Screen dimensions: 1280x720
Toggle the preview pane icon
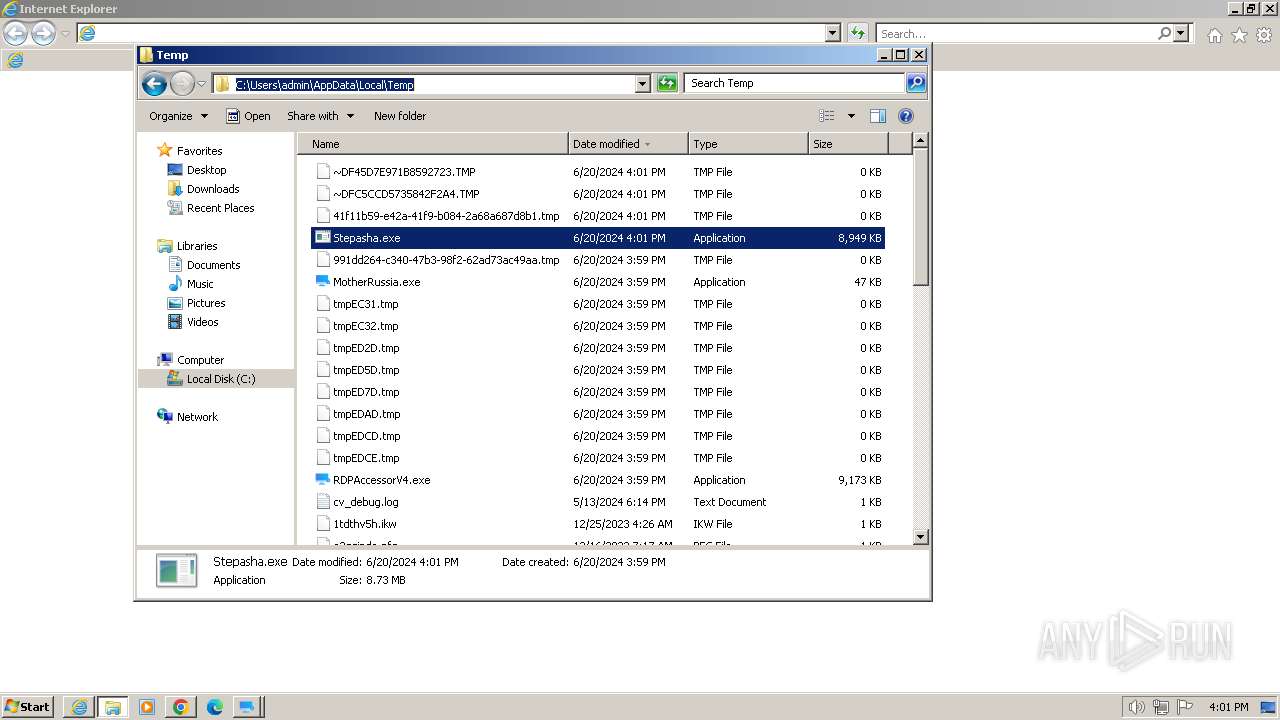[x=877, y=116]
